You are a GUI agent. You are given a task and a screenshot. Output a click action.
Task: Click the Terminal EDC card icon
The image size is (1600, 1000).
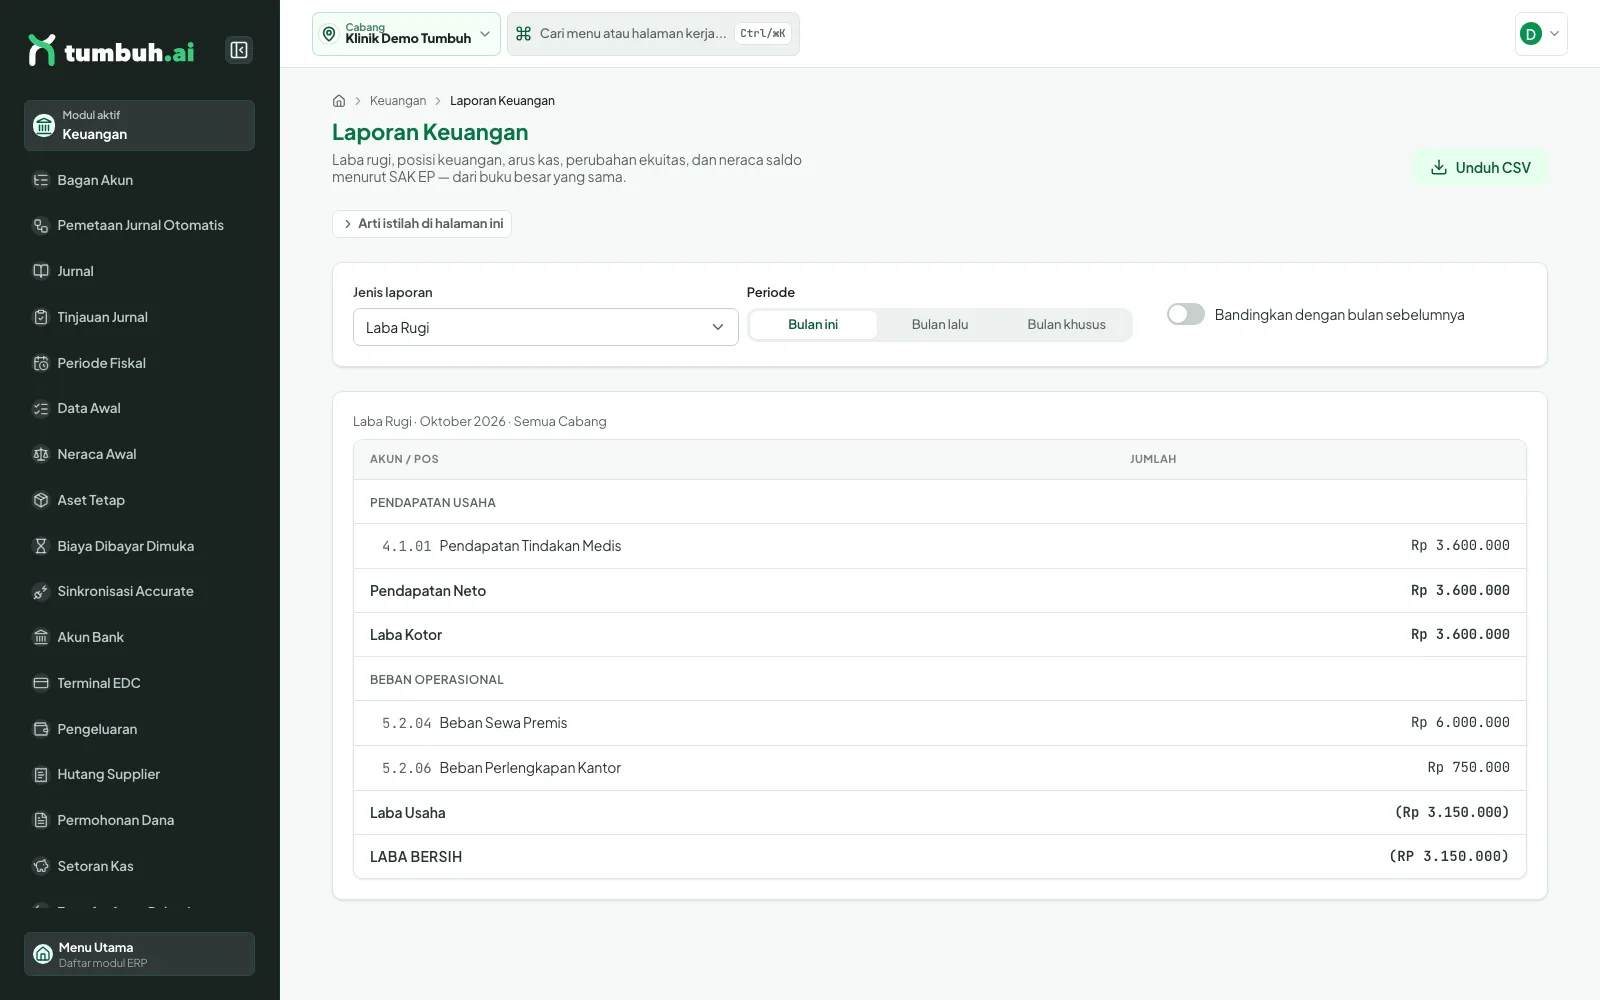[41, 683]
